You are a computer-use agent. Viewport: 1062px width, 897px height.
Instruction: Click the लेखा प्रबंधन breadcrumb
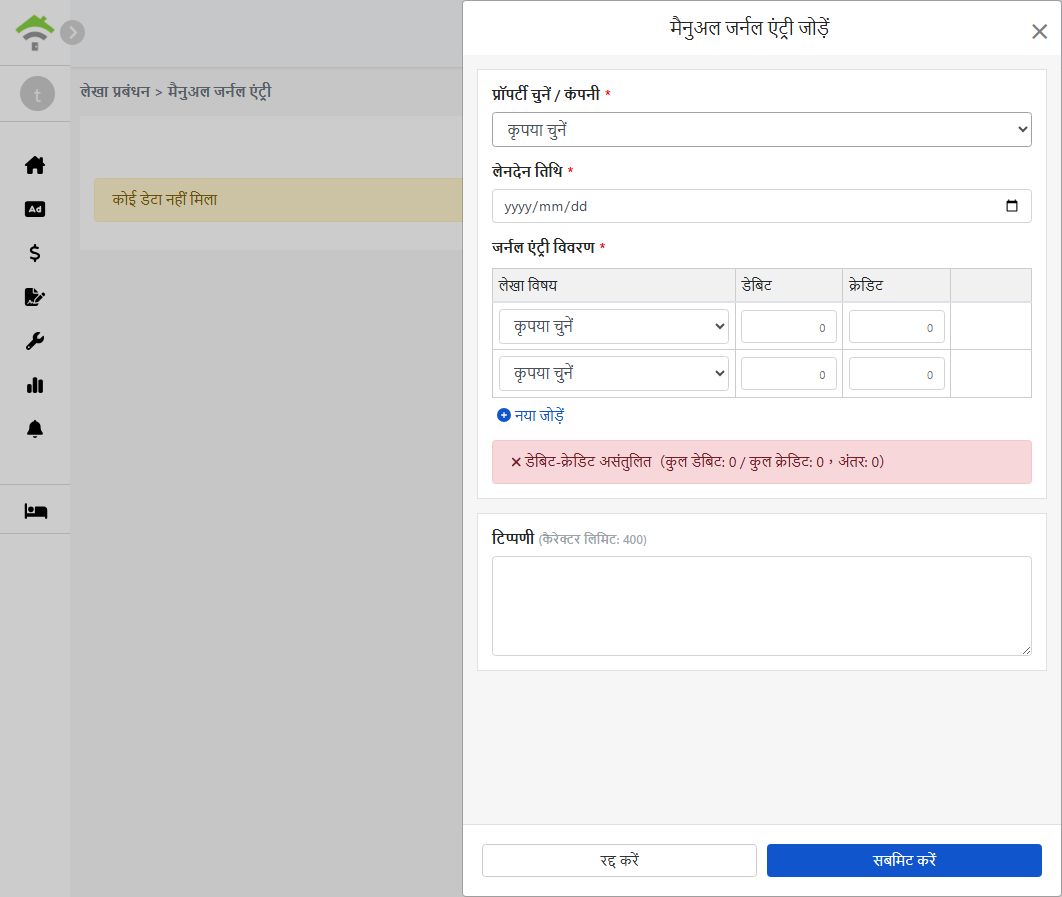[115, 91]
